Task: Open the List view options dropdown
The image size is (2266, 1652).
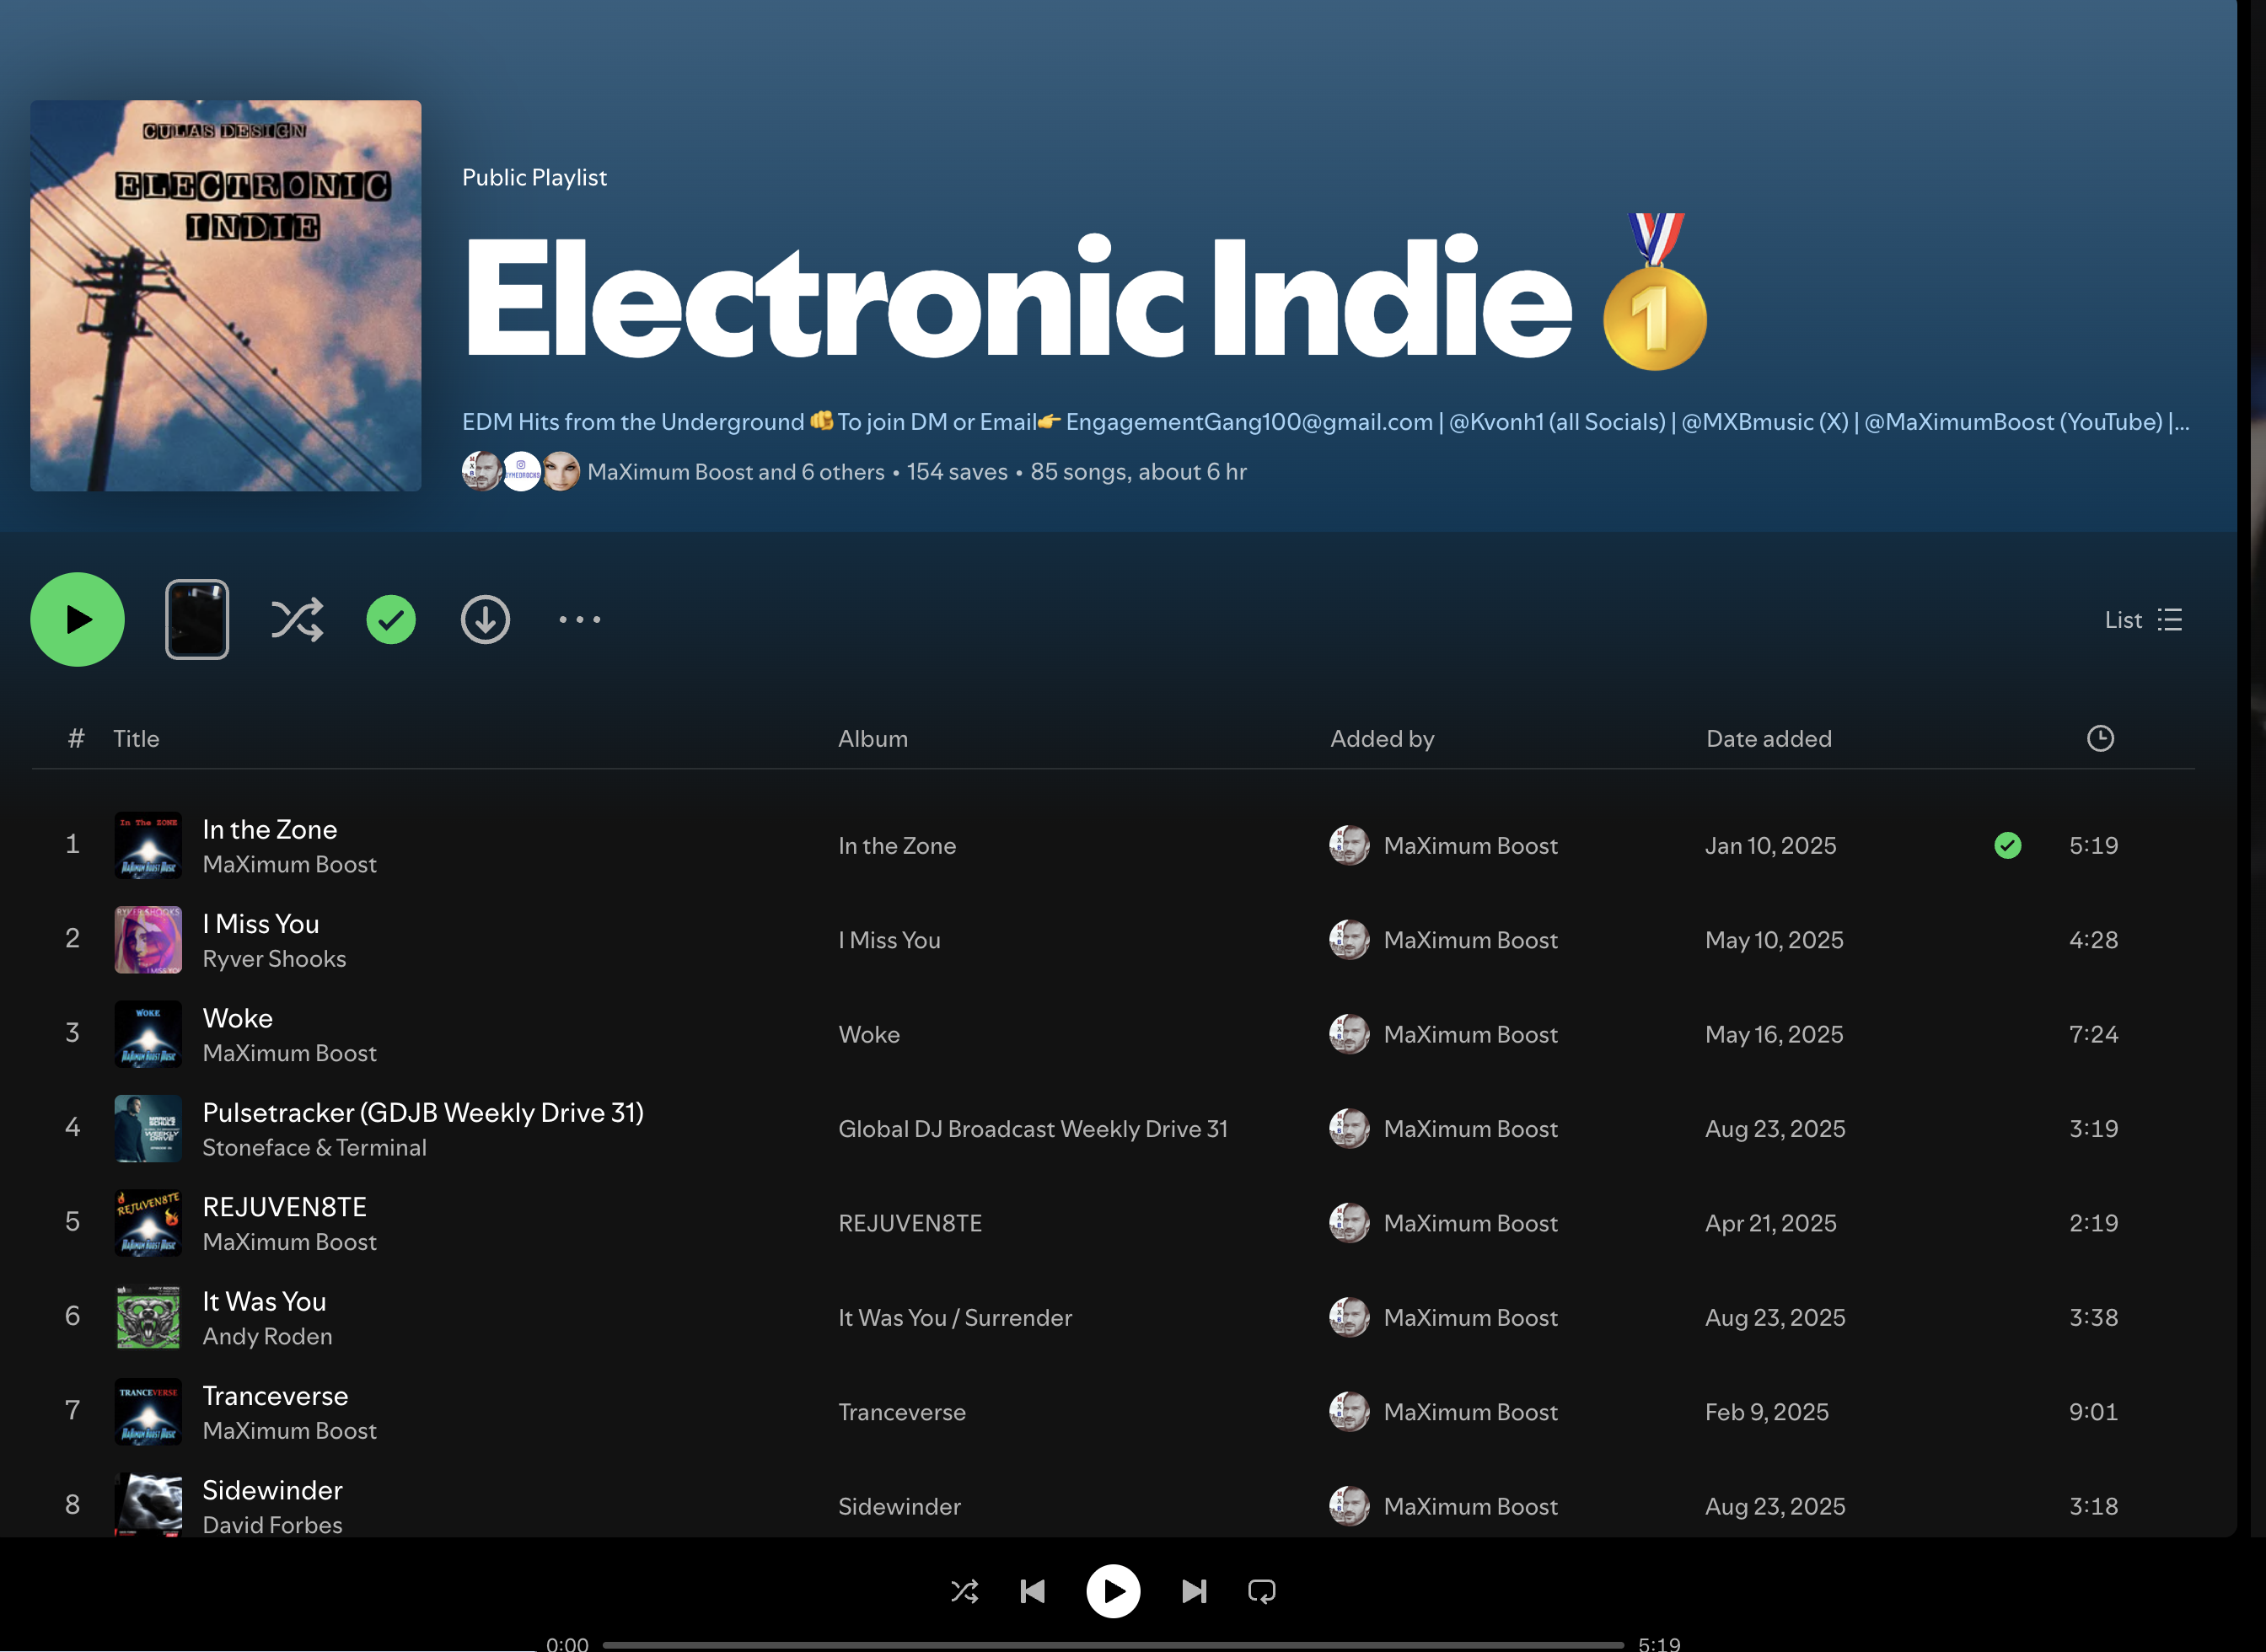Action: point(2142,620)
